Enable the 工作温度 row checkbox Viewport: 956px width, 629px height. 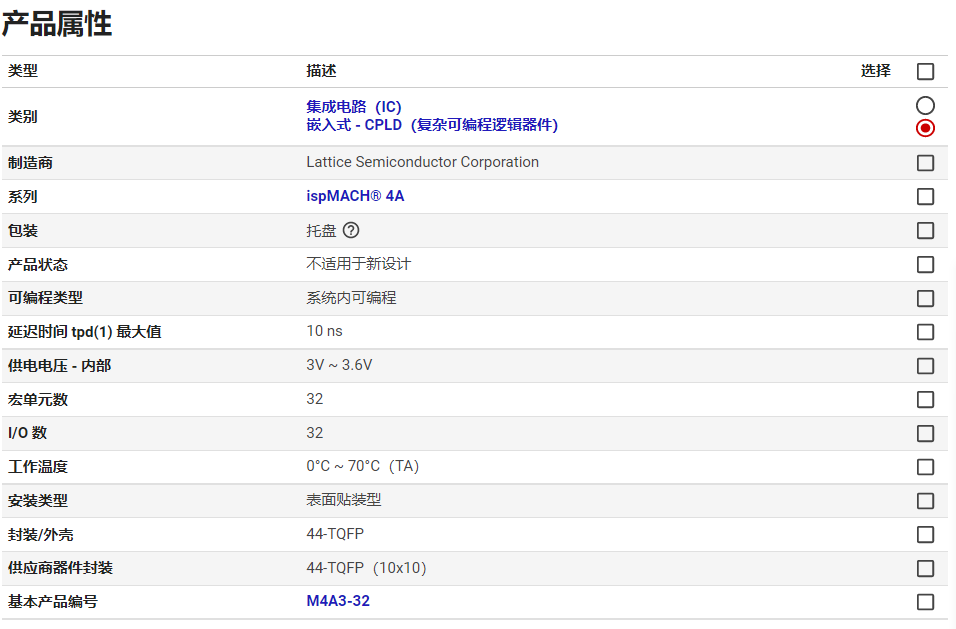(925, 467)
